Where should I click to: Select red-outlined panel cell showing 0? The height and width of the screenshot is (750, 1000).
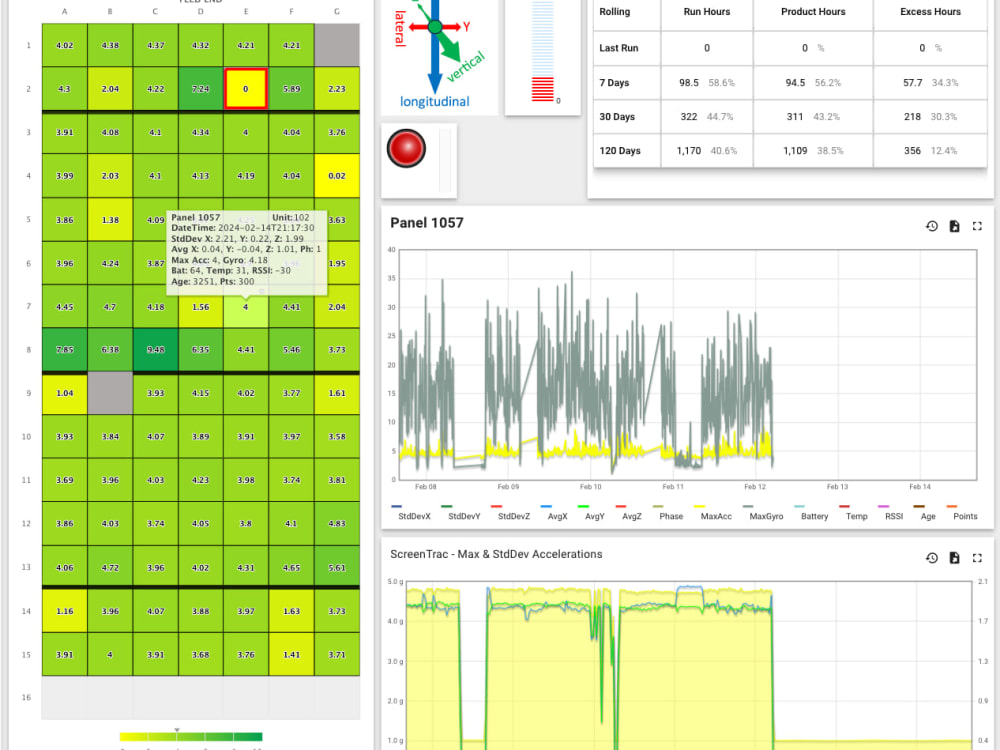(x=246, y=89)
